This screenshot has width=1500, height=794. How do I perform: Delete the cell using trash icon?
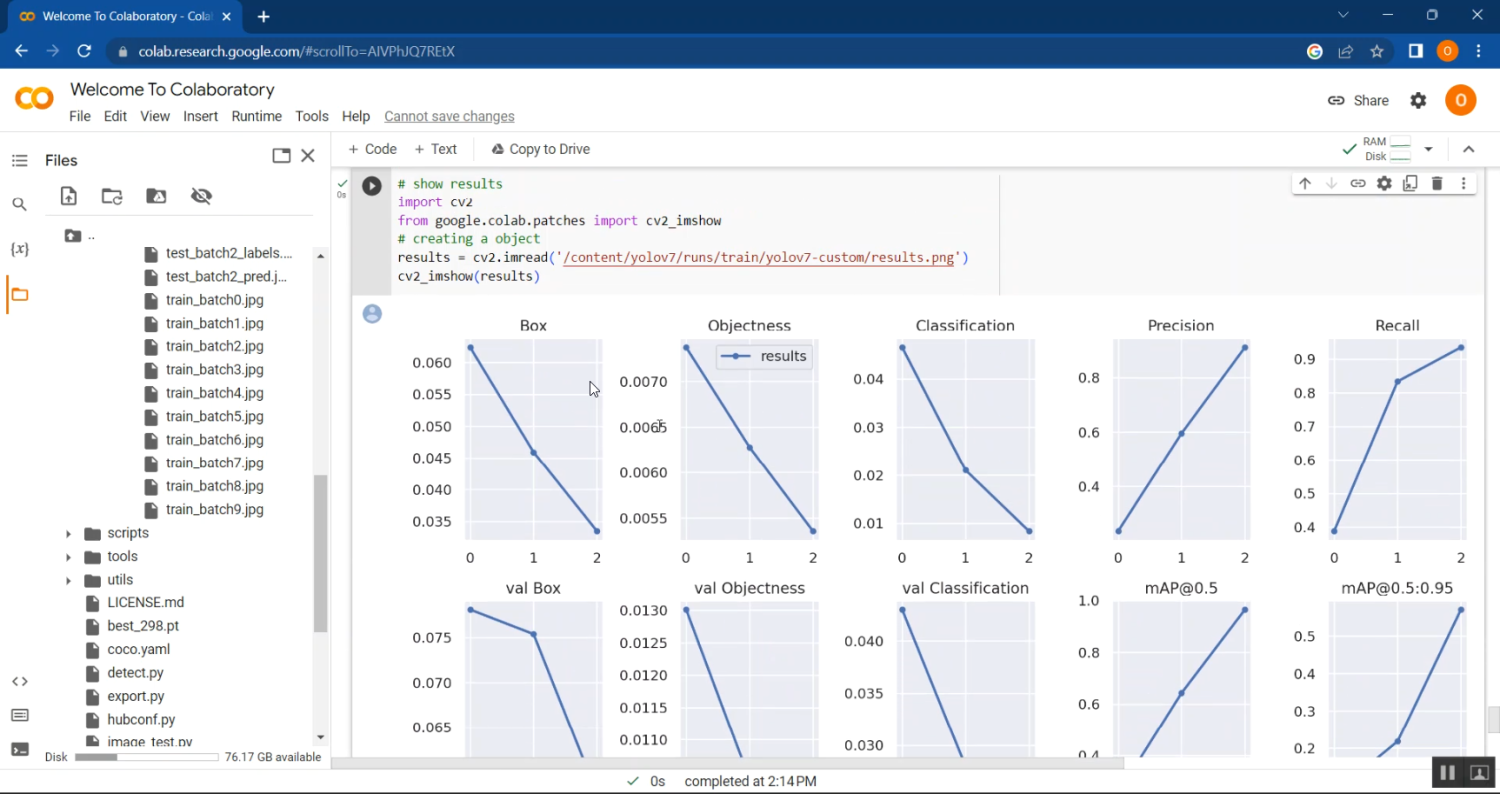(x=1437, y=183)
